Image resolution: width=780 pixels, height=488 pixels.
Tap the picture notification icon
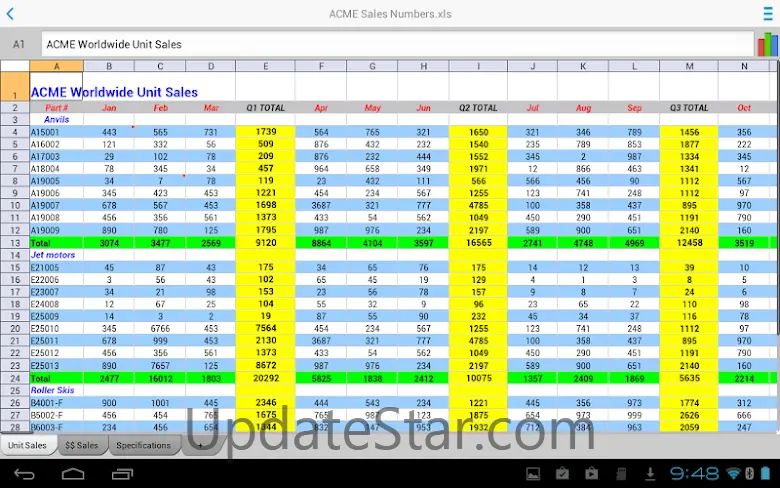(533, 474)
